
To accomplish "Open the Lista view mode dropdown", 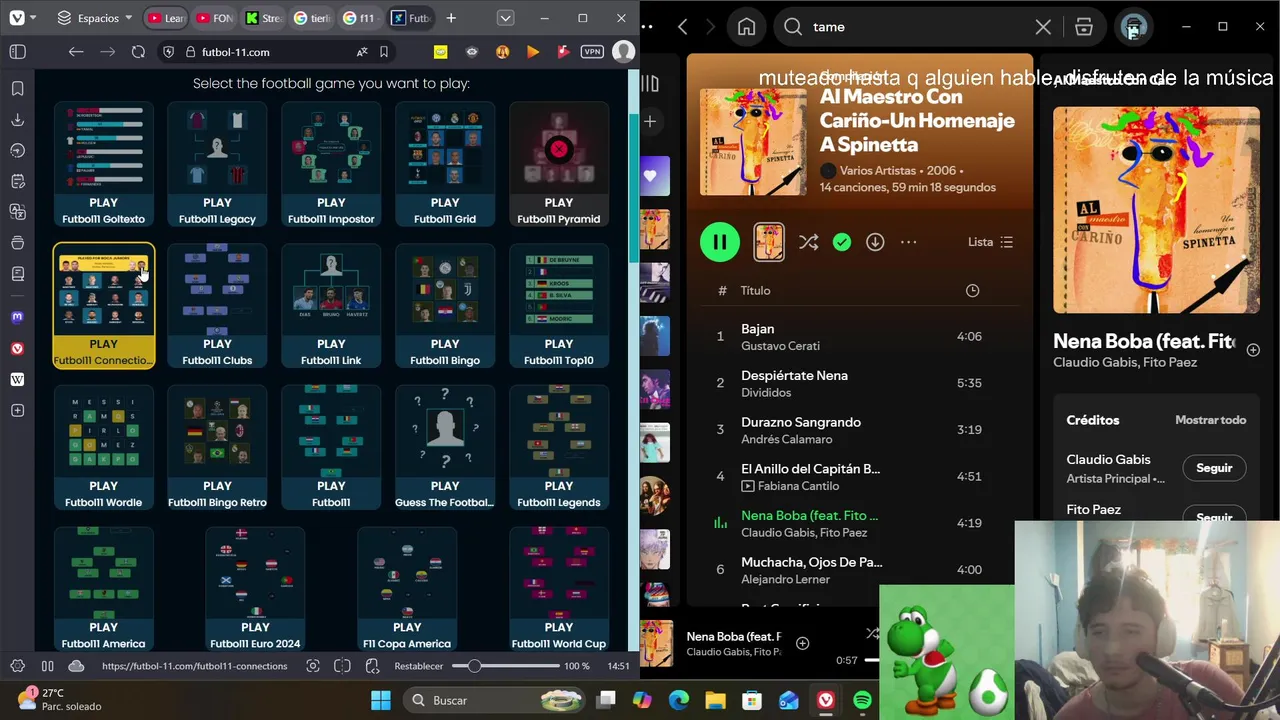I will 990,242.
